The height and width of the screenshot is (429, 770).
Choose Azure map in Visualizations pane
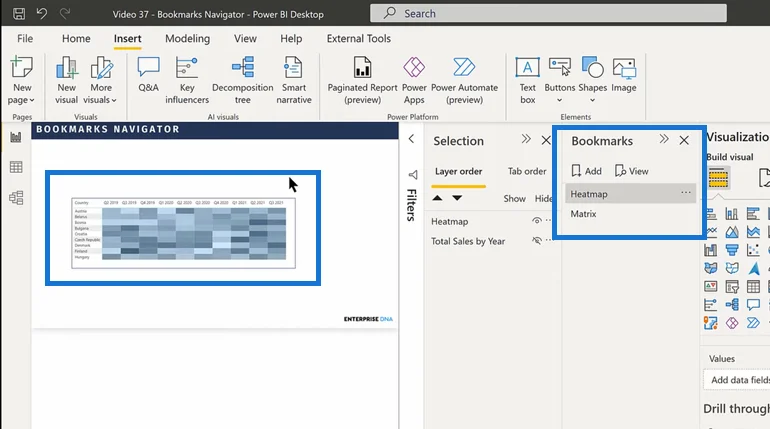click(753, 268)
